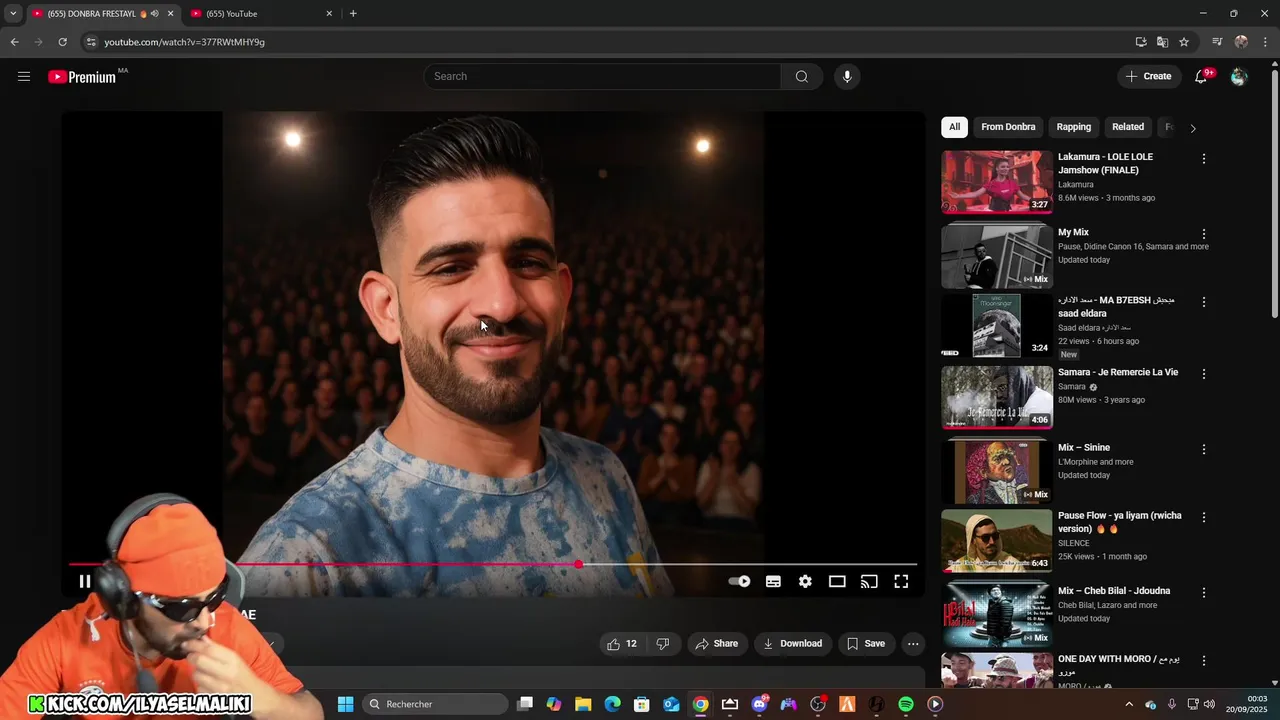Open Chrome media controls icon
The image size is (1280, 720).
tap(1217, 42)
